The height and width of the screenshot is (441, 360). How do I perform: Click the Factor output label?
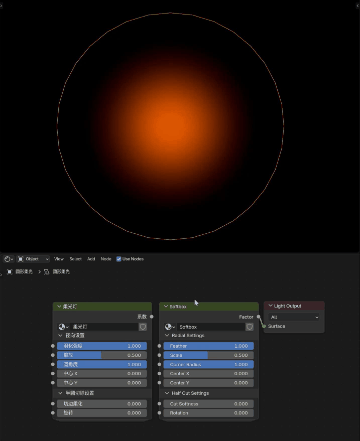(246, 317)
